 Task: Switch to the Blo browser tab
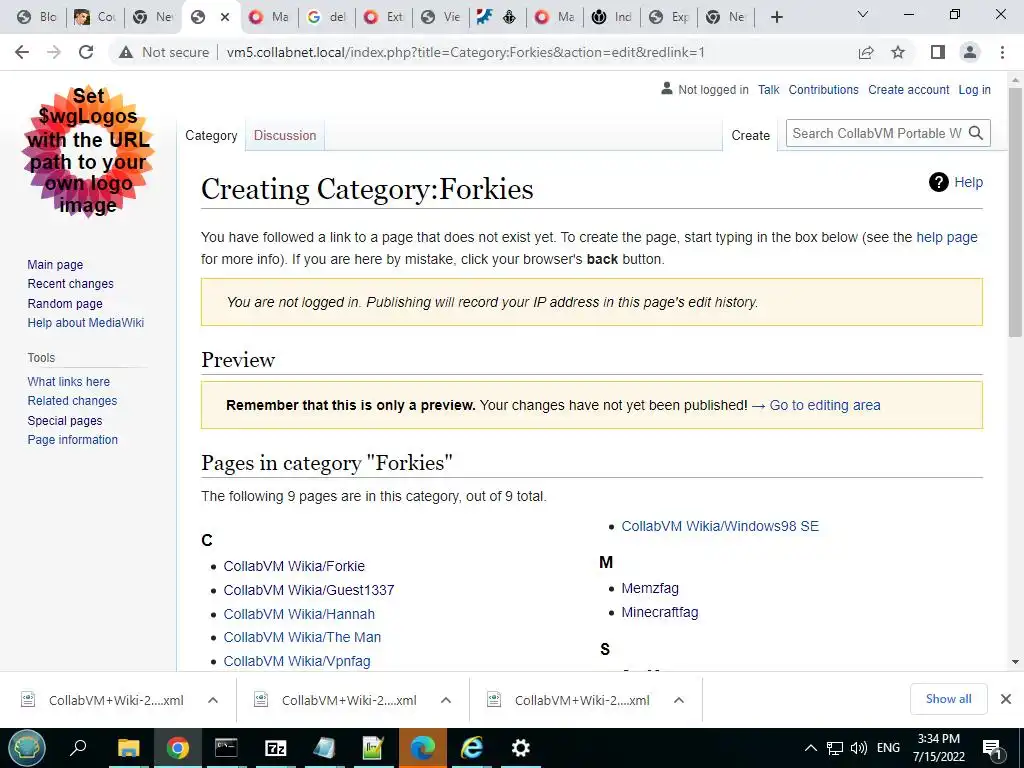click(x=37, y=17)
